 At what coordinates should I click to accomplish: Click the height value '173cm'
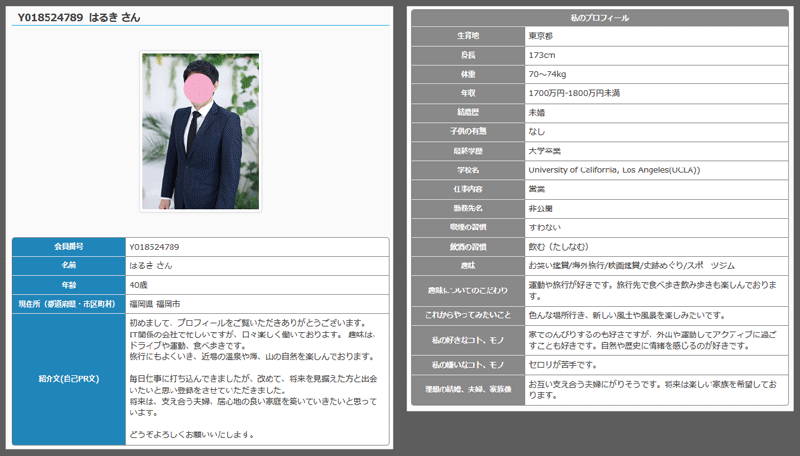tap(542, 55)
